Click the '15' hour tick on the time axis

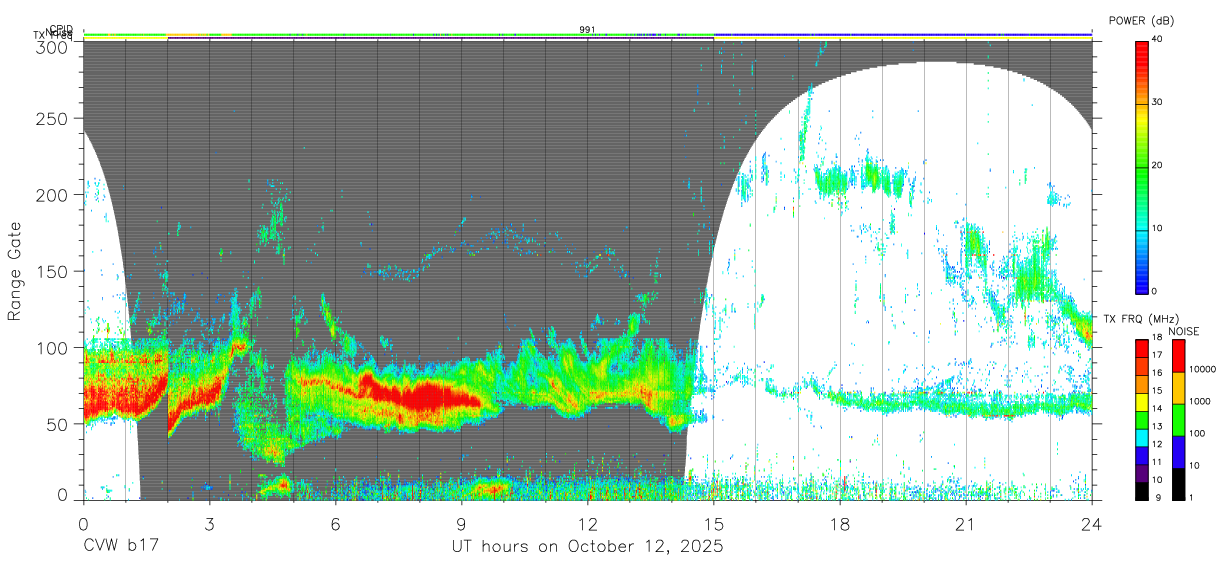point(713,523)
